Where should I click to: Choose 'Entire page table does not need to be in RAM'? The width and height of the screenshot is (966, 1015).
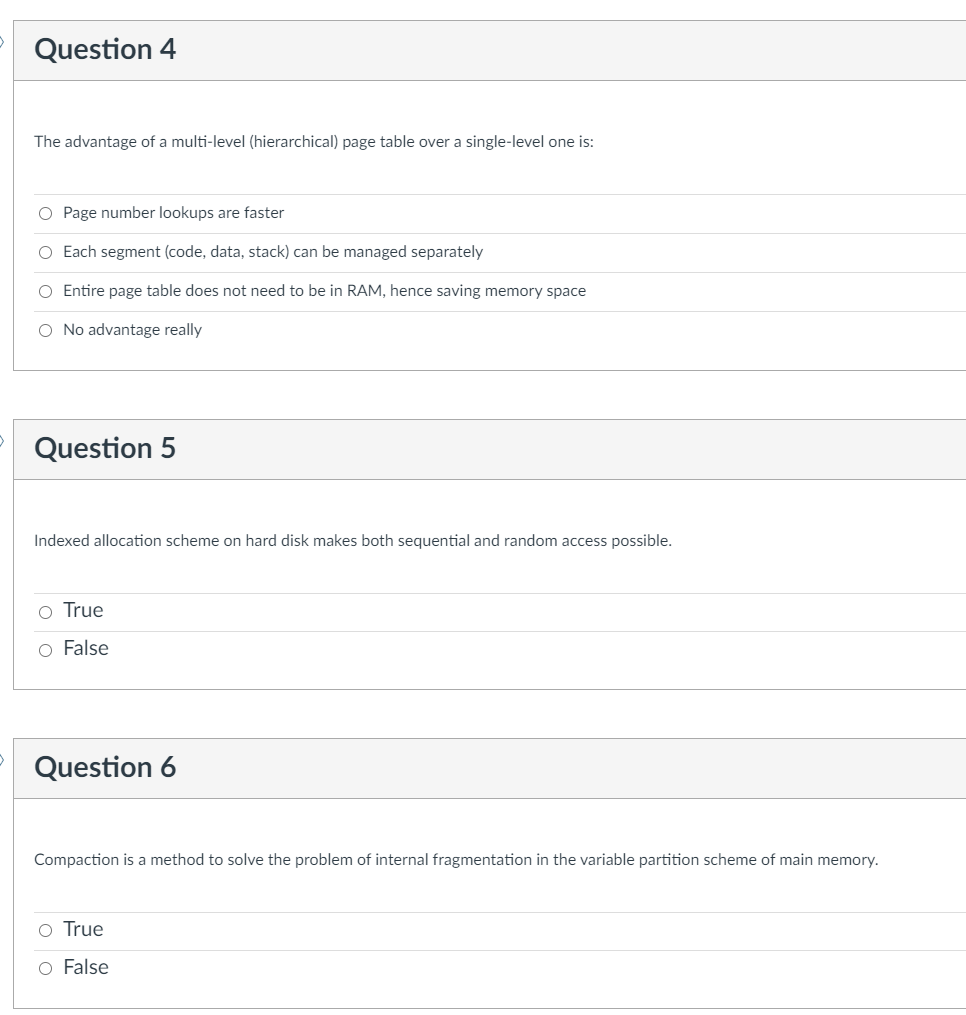45,291
